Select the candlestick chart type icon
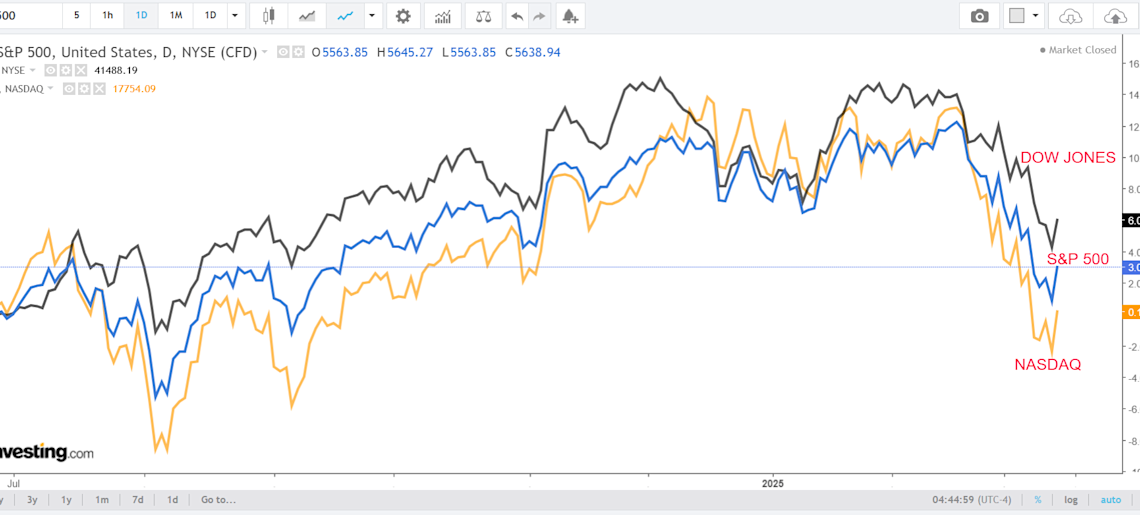The height and width of the screenshot is (515, 1140). click(269, 15)
